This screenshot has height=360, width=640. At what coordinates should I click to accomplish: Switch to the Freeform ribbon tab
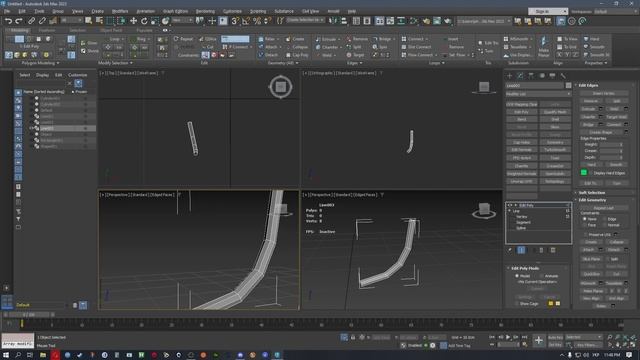(47, 30)
